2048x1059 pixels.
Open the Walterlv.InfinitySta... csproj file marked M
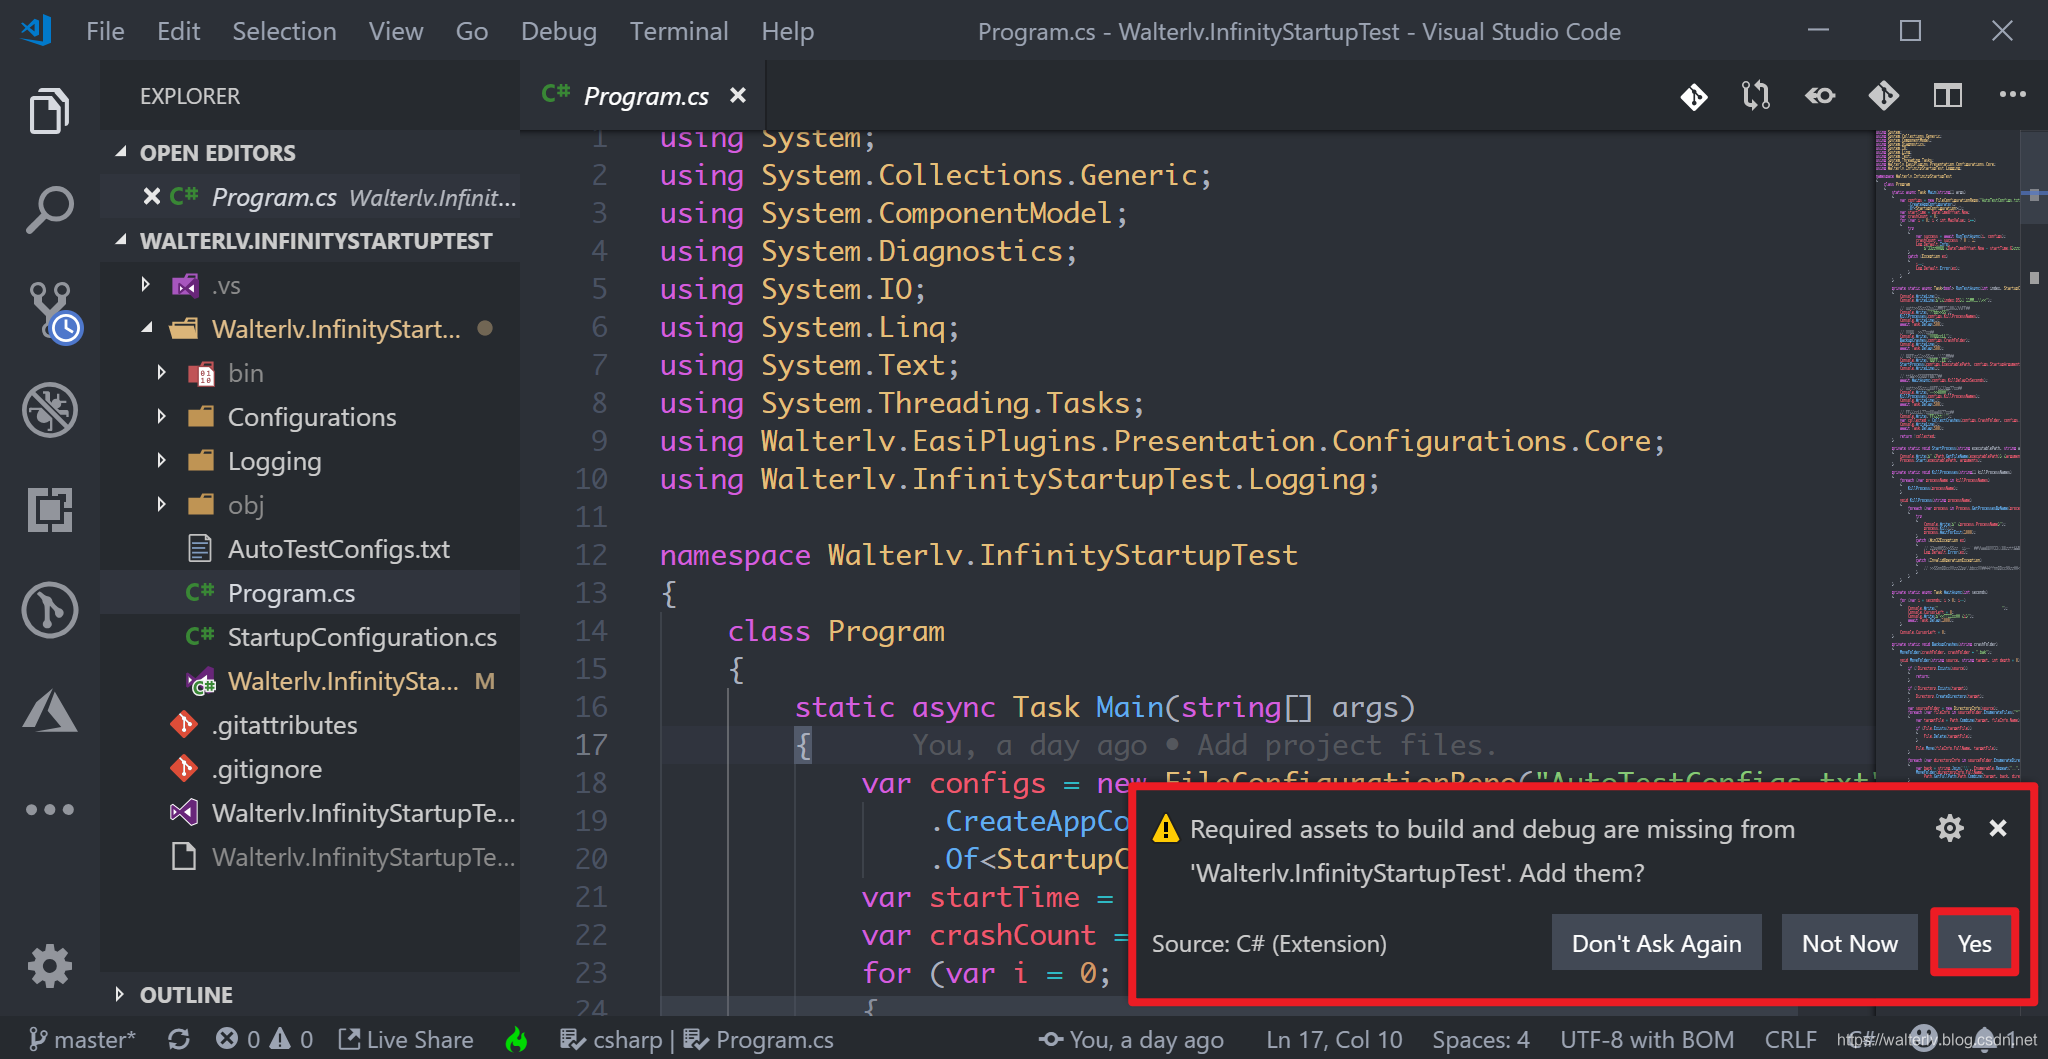(x=310, y=680)
